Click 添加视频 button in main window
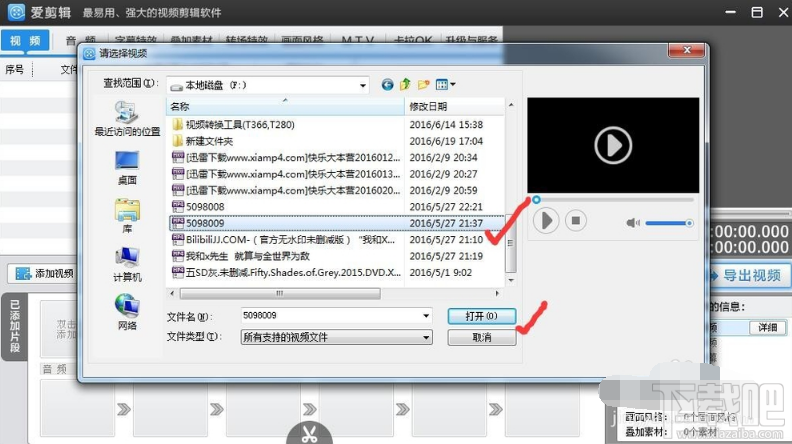 (x=44, y=274)
